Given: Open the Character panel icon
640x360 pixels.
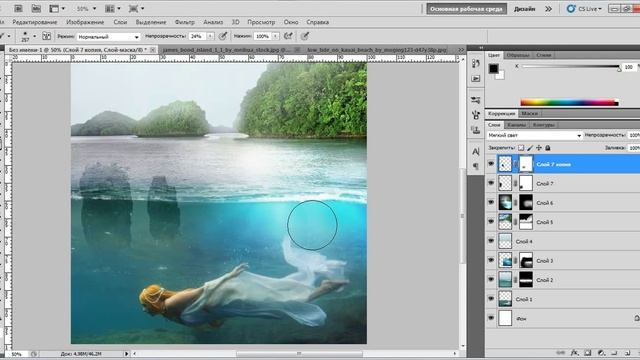Looking at the screenshot, I should point(476,151).
